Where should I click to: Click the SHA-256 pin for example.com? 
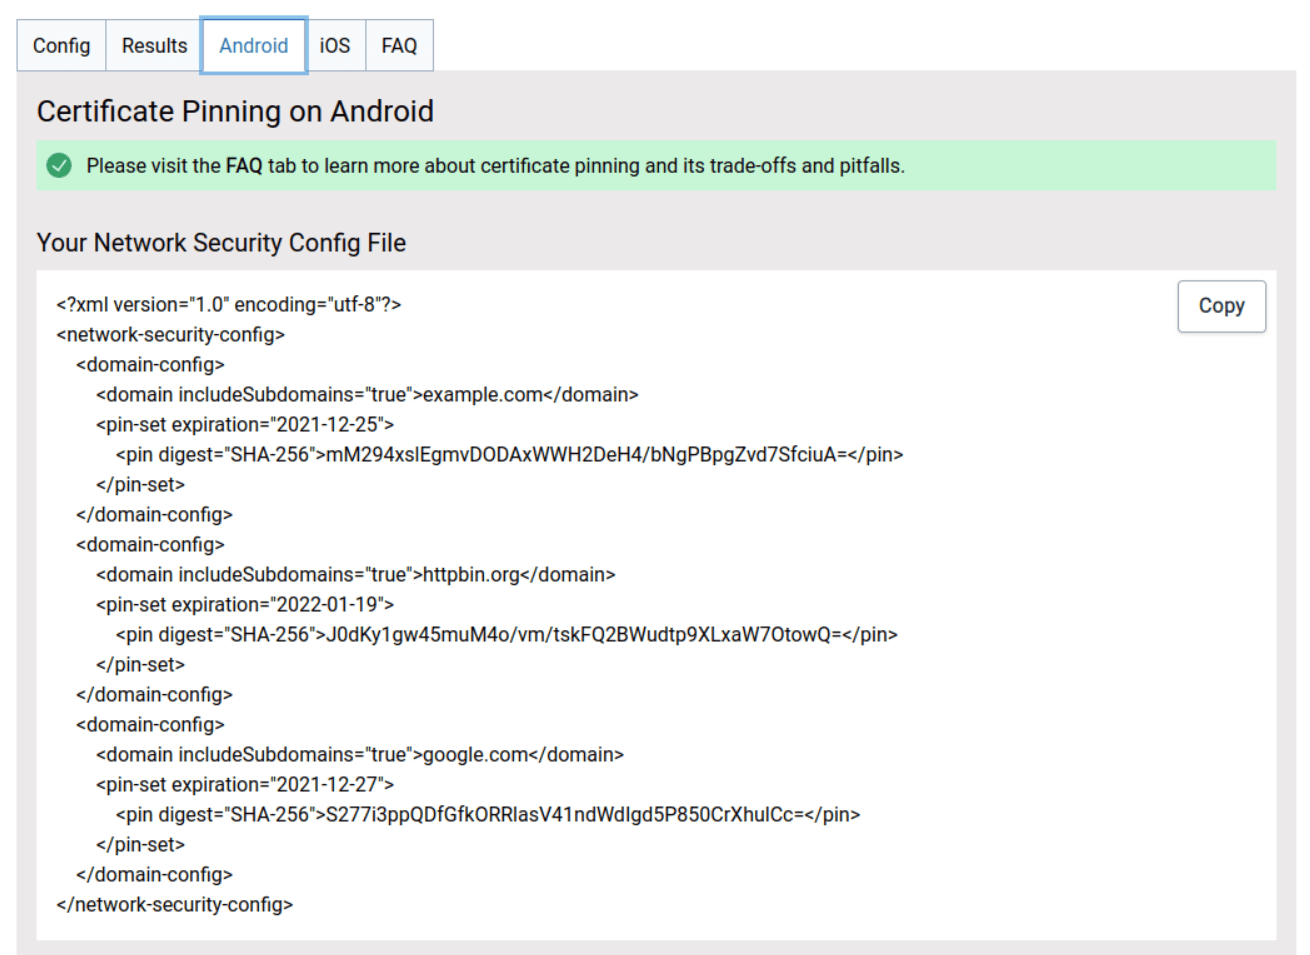tap(510, 454)
